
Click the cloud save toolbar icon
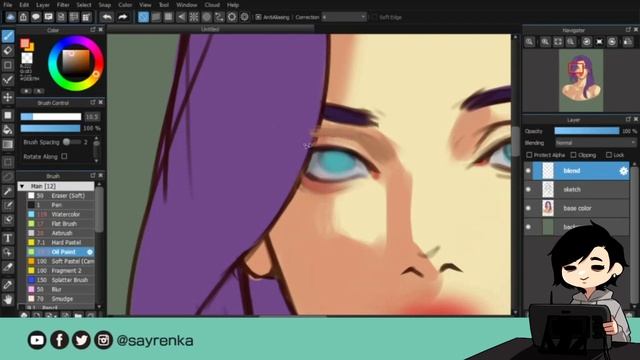11,17
